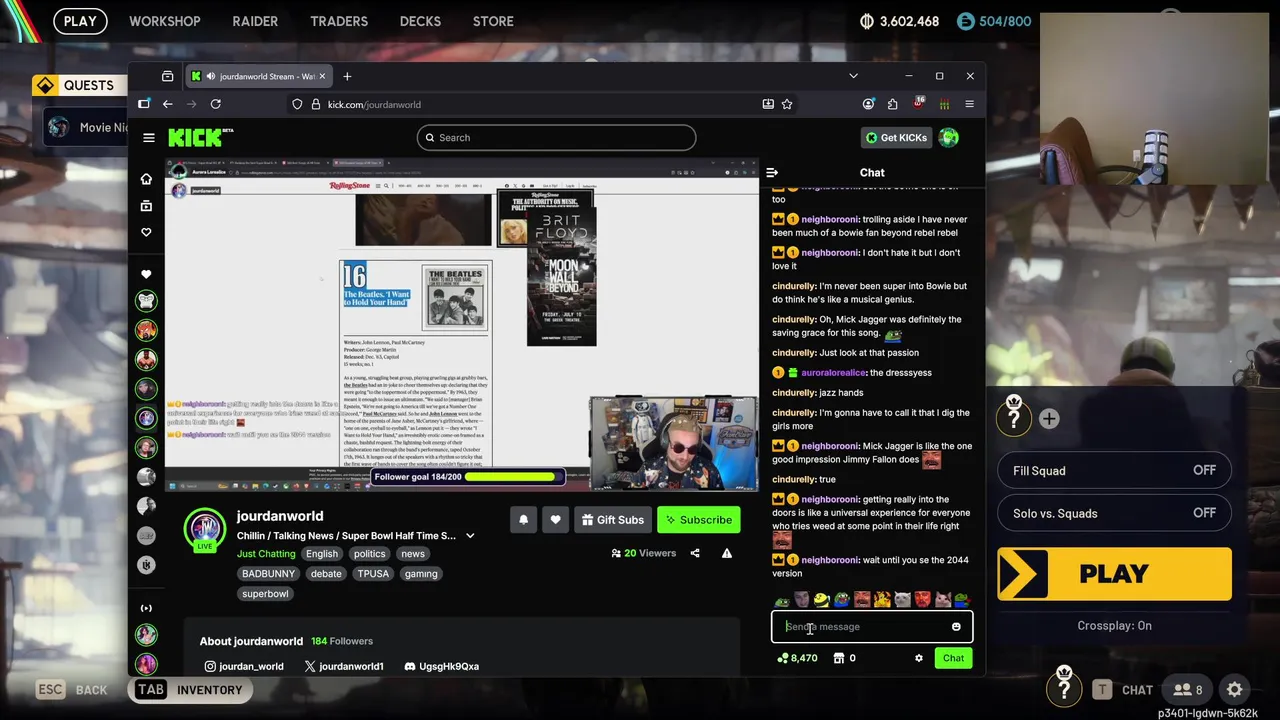Click the Kick user avatar at top right
The height and width of the screenshot is (720, 1280).
[949, 138]
